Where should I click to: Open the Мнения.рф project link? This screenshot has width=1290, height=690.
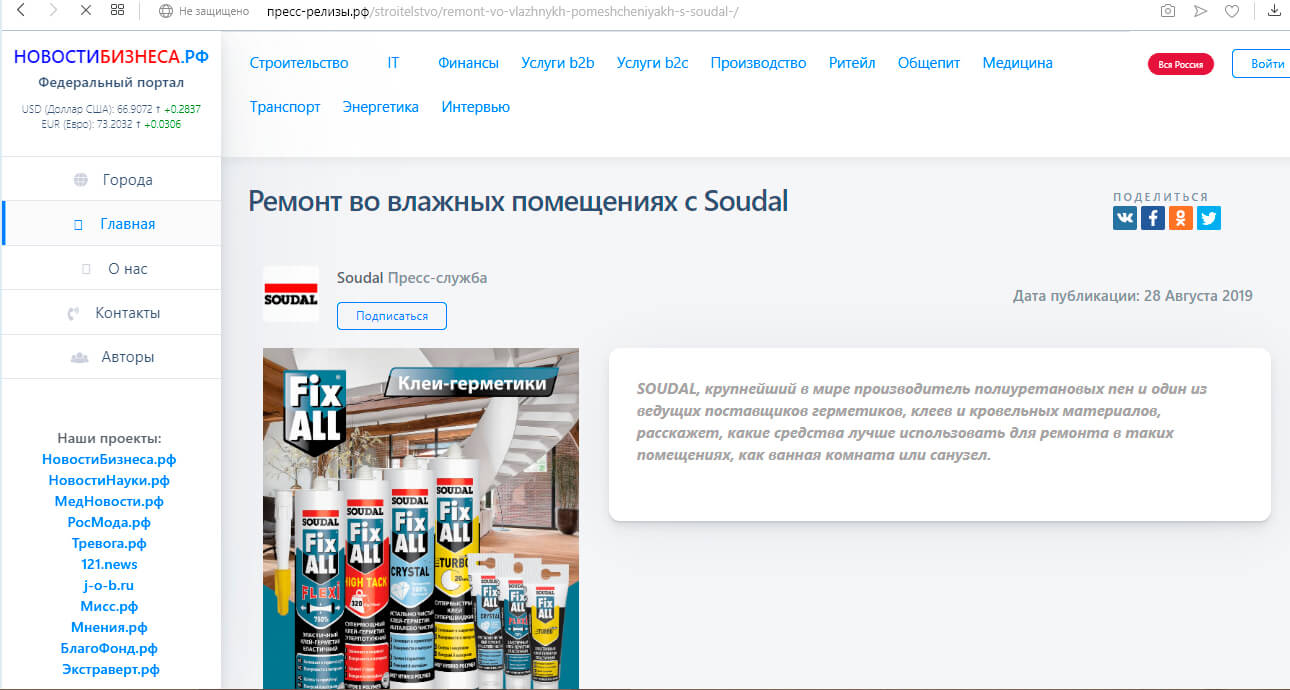tap(109, 627)
